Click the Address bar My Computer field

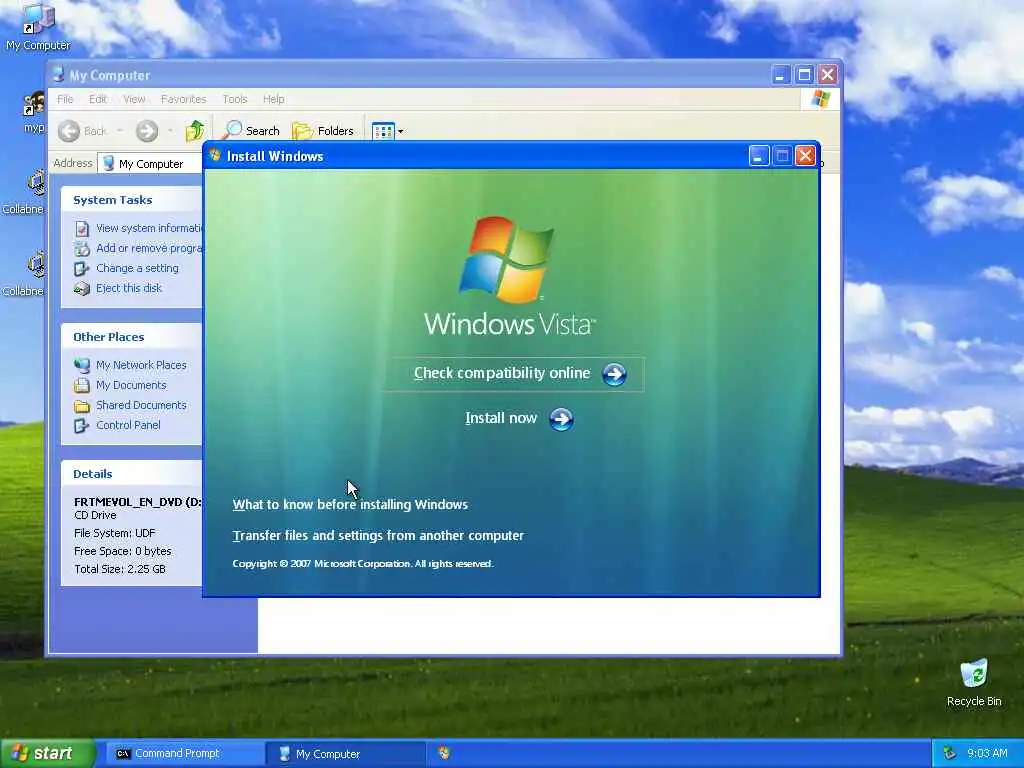coord(150,163)
